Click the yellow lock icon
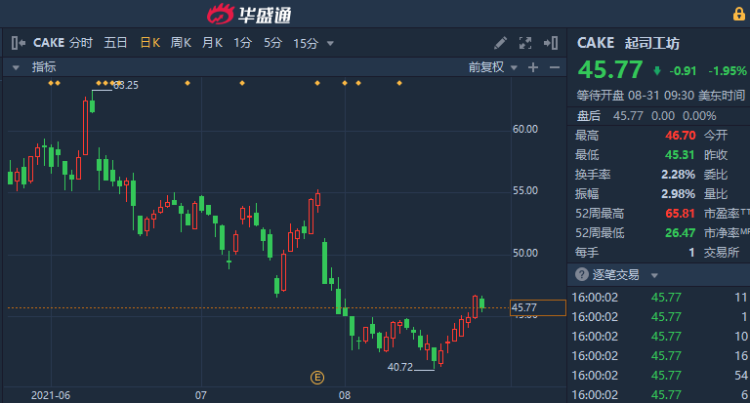The height and width of the screenshot is (403, 750). click(x=739, y=13)
